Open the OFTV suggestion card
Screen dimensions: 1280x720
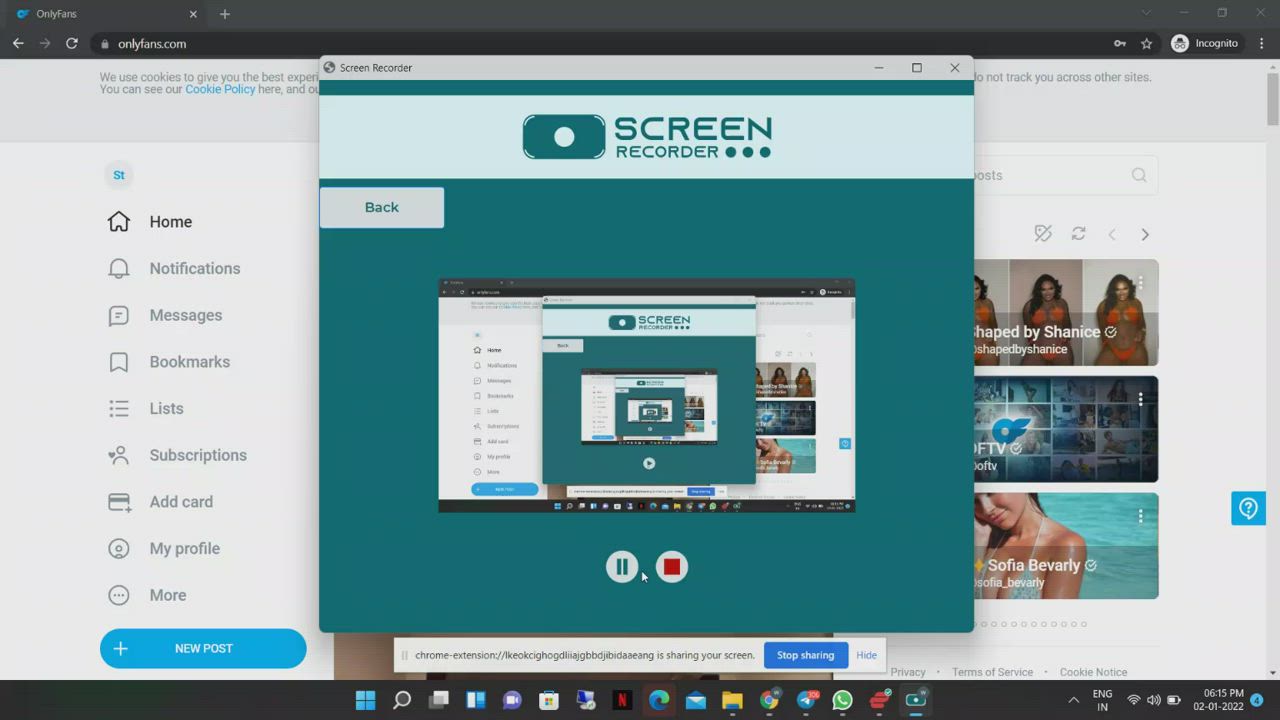tap(1066, 429)
